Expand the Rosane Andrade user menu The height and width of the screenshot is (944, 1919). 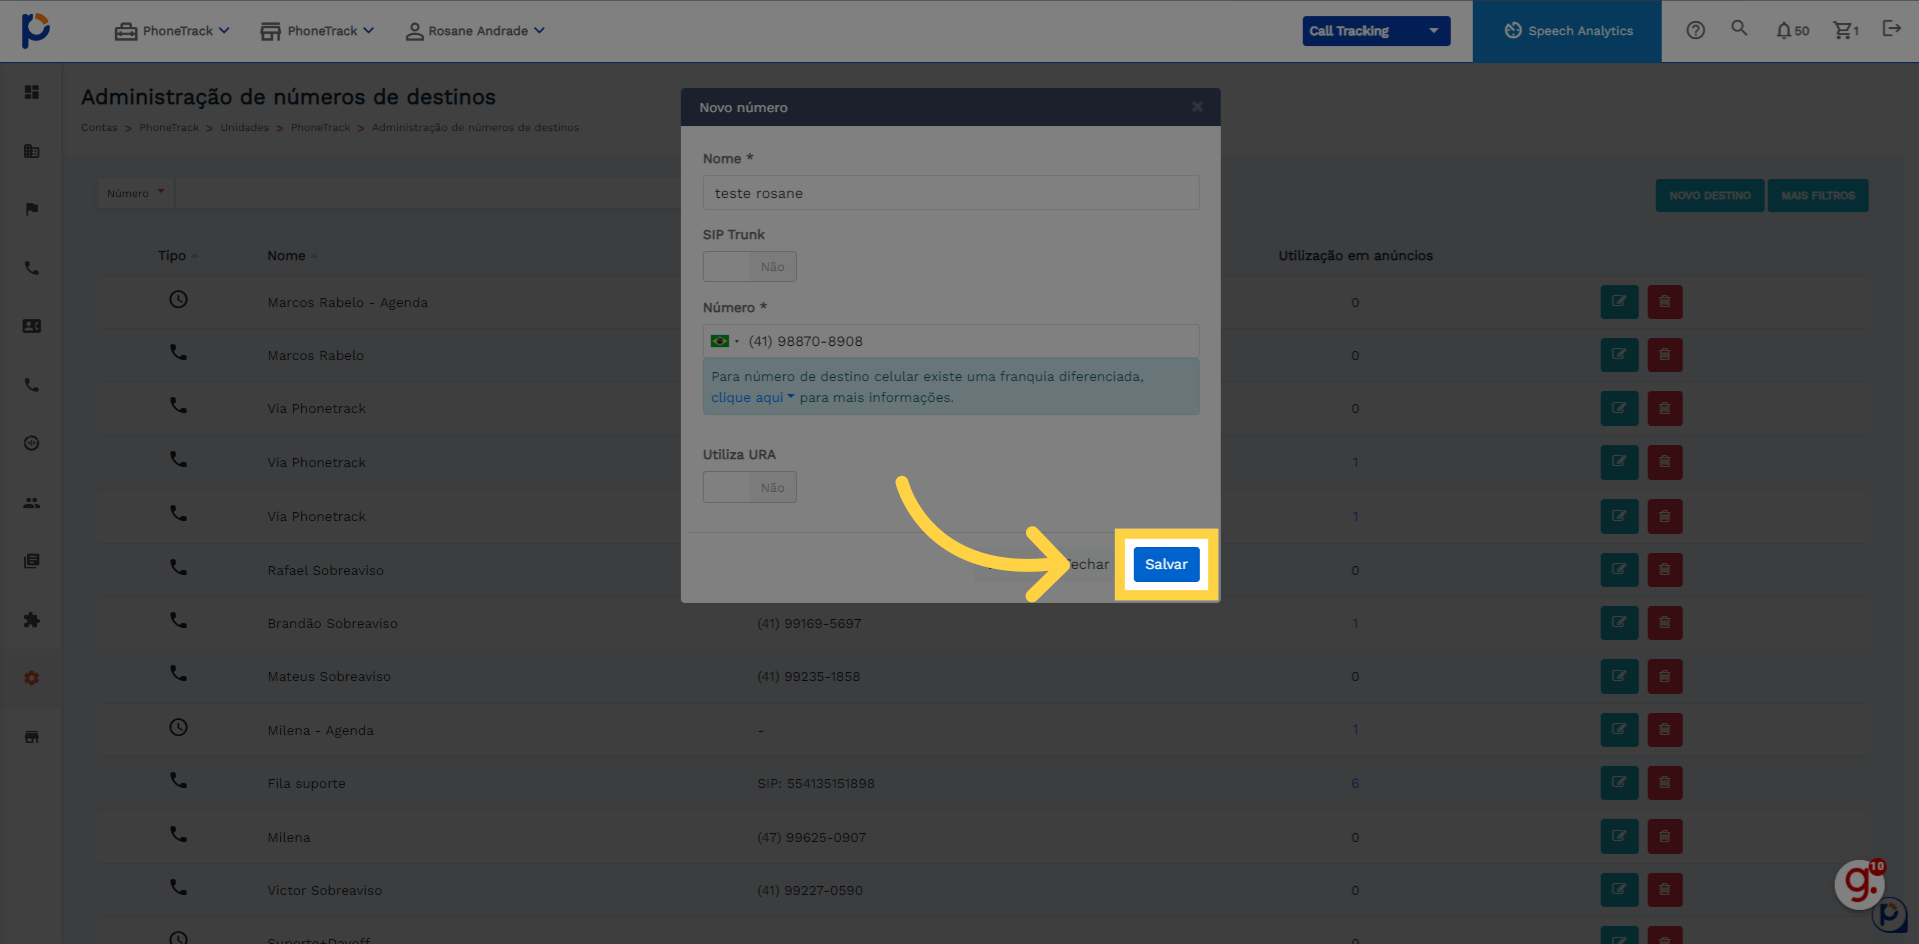click(x=476, y=31)
